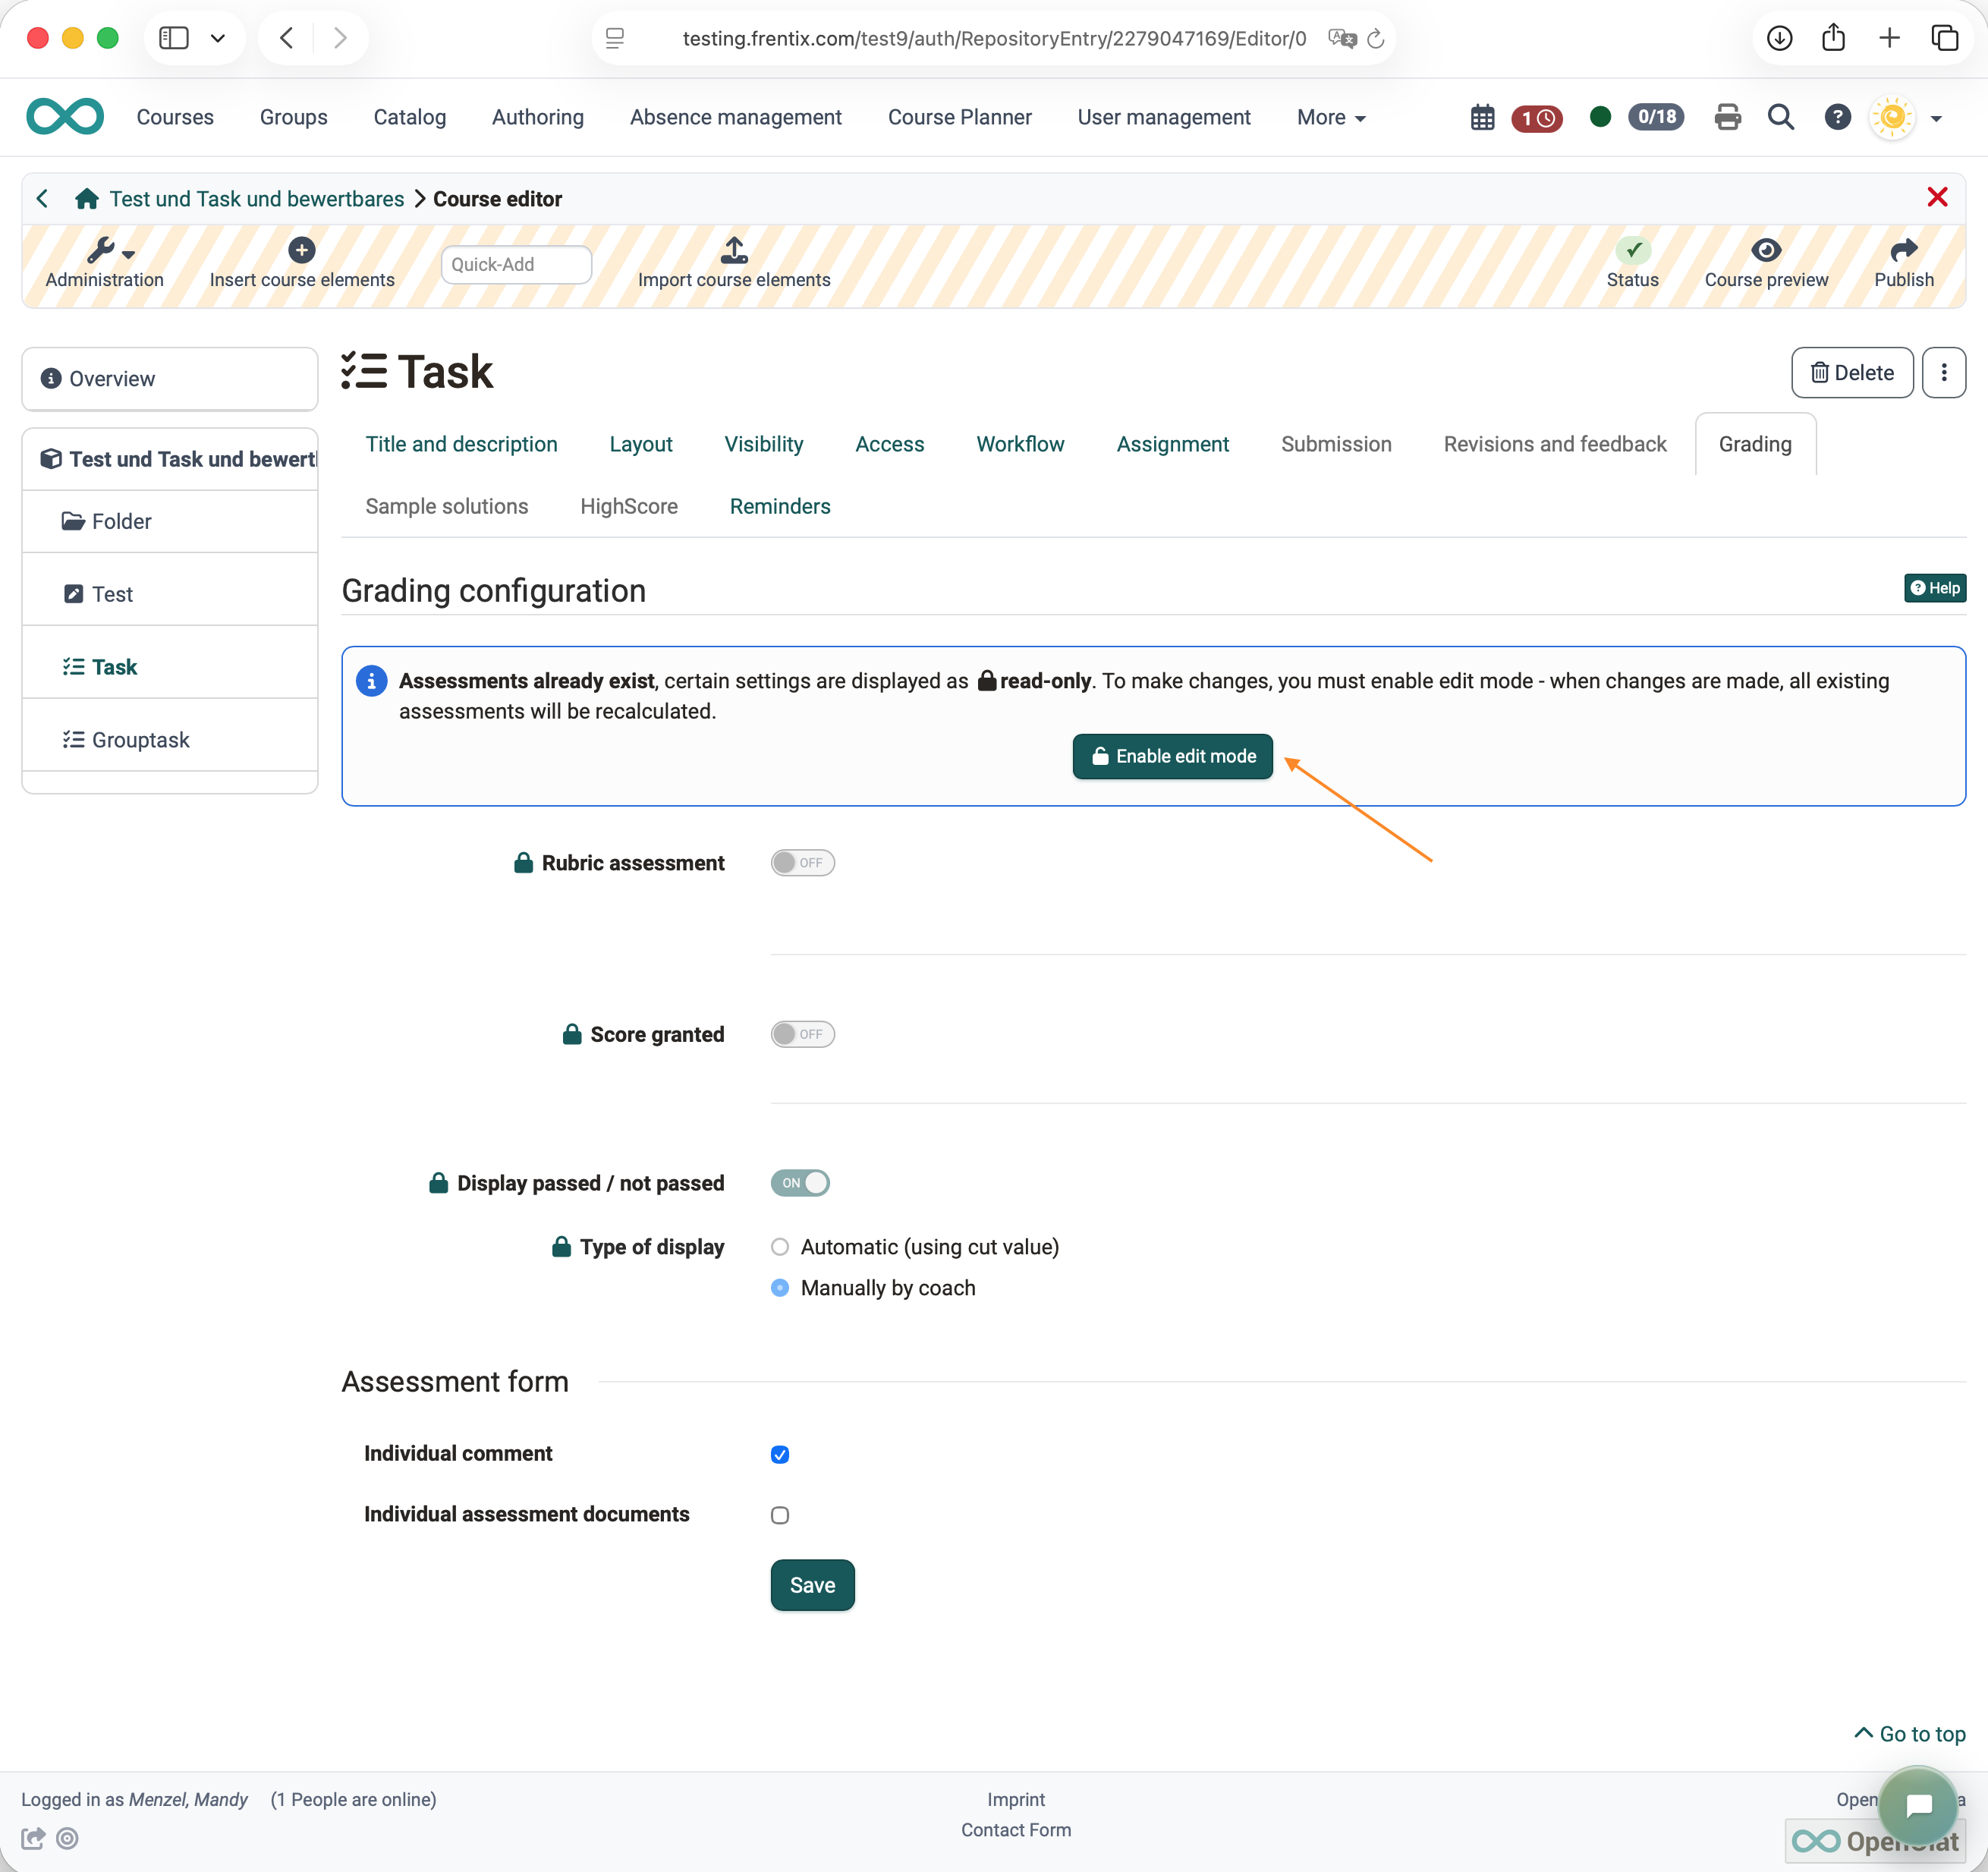Click the Go to top link
This screenshot has width=1988, height=1872.
(1909, 1735)
